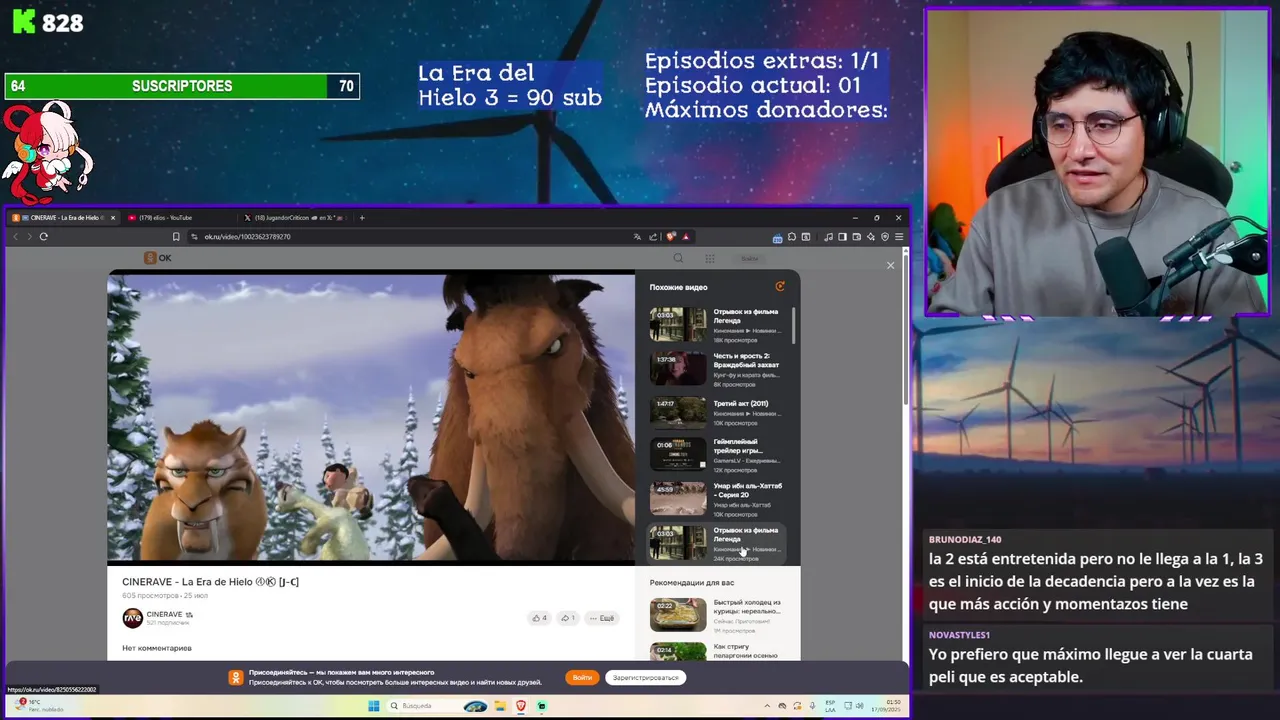The width and height of the screenshot is (1280, 720).
Task: Click the OK site search magnifier
Action: coord(678,258)
